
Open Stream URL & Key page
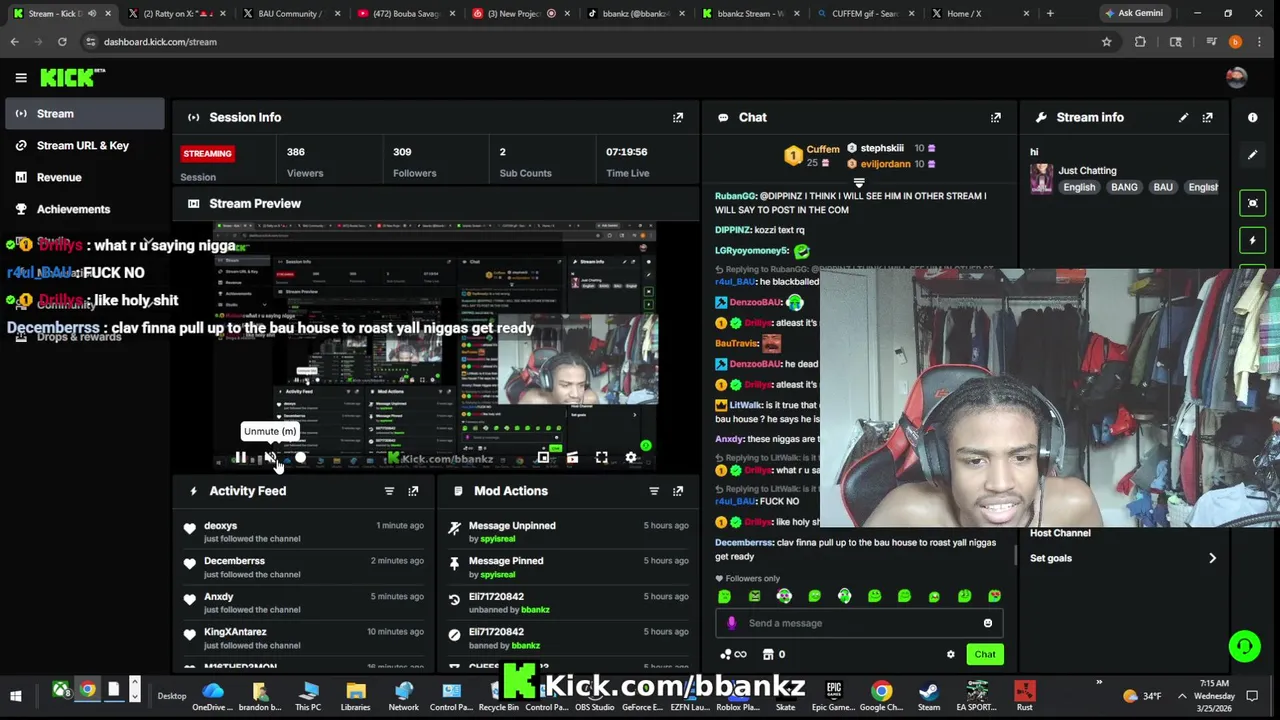coord(85,145)
